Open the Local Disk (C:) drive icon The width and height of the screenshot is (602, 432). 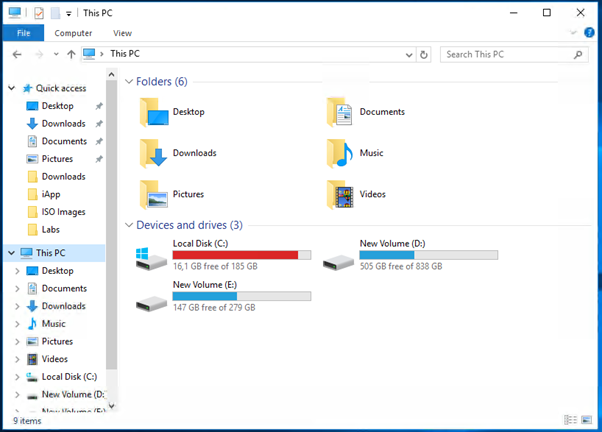(152, 258)
